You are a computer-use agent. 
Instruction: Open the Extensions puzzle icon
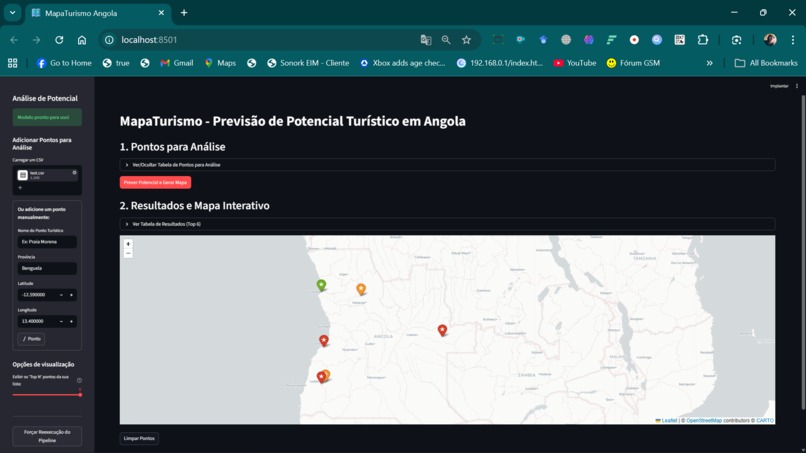coord(702,40)
